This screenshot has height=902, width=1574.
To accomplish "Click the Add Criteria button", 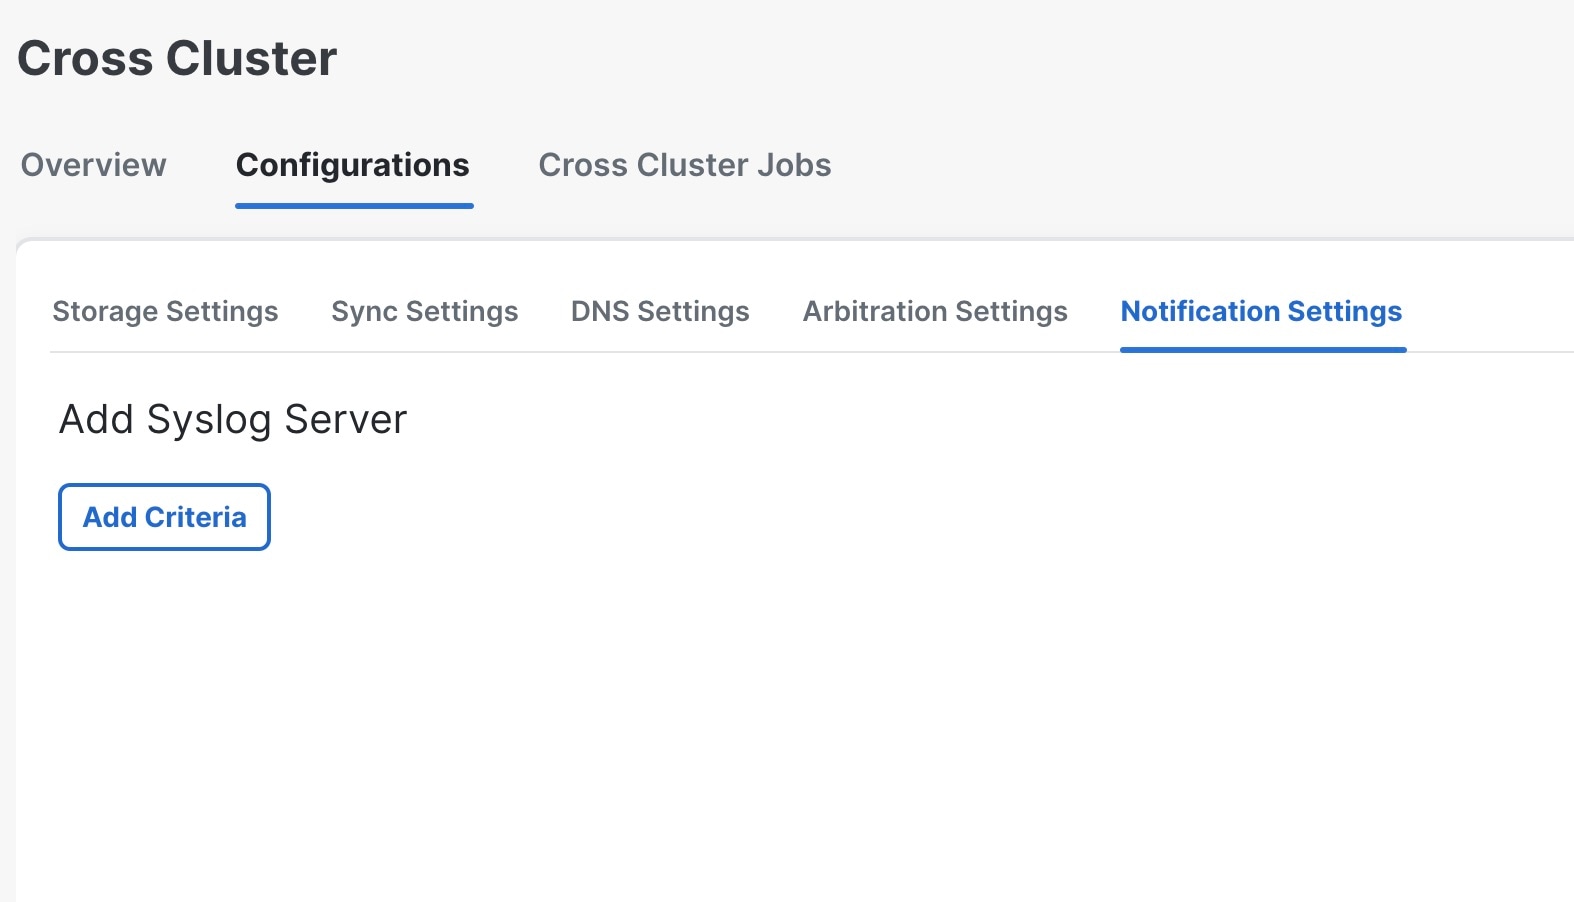I will (x=164, y=517).
